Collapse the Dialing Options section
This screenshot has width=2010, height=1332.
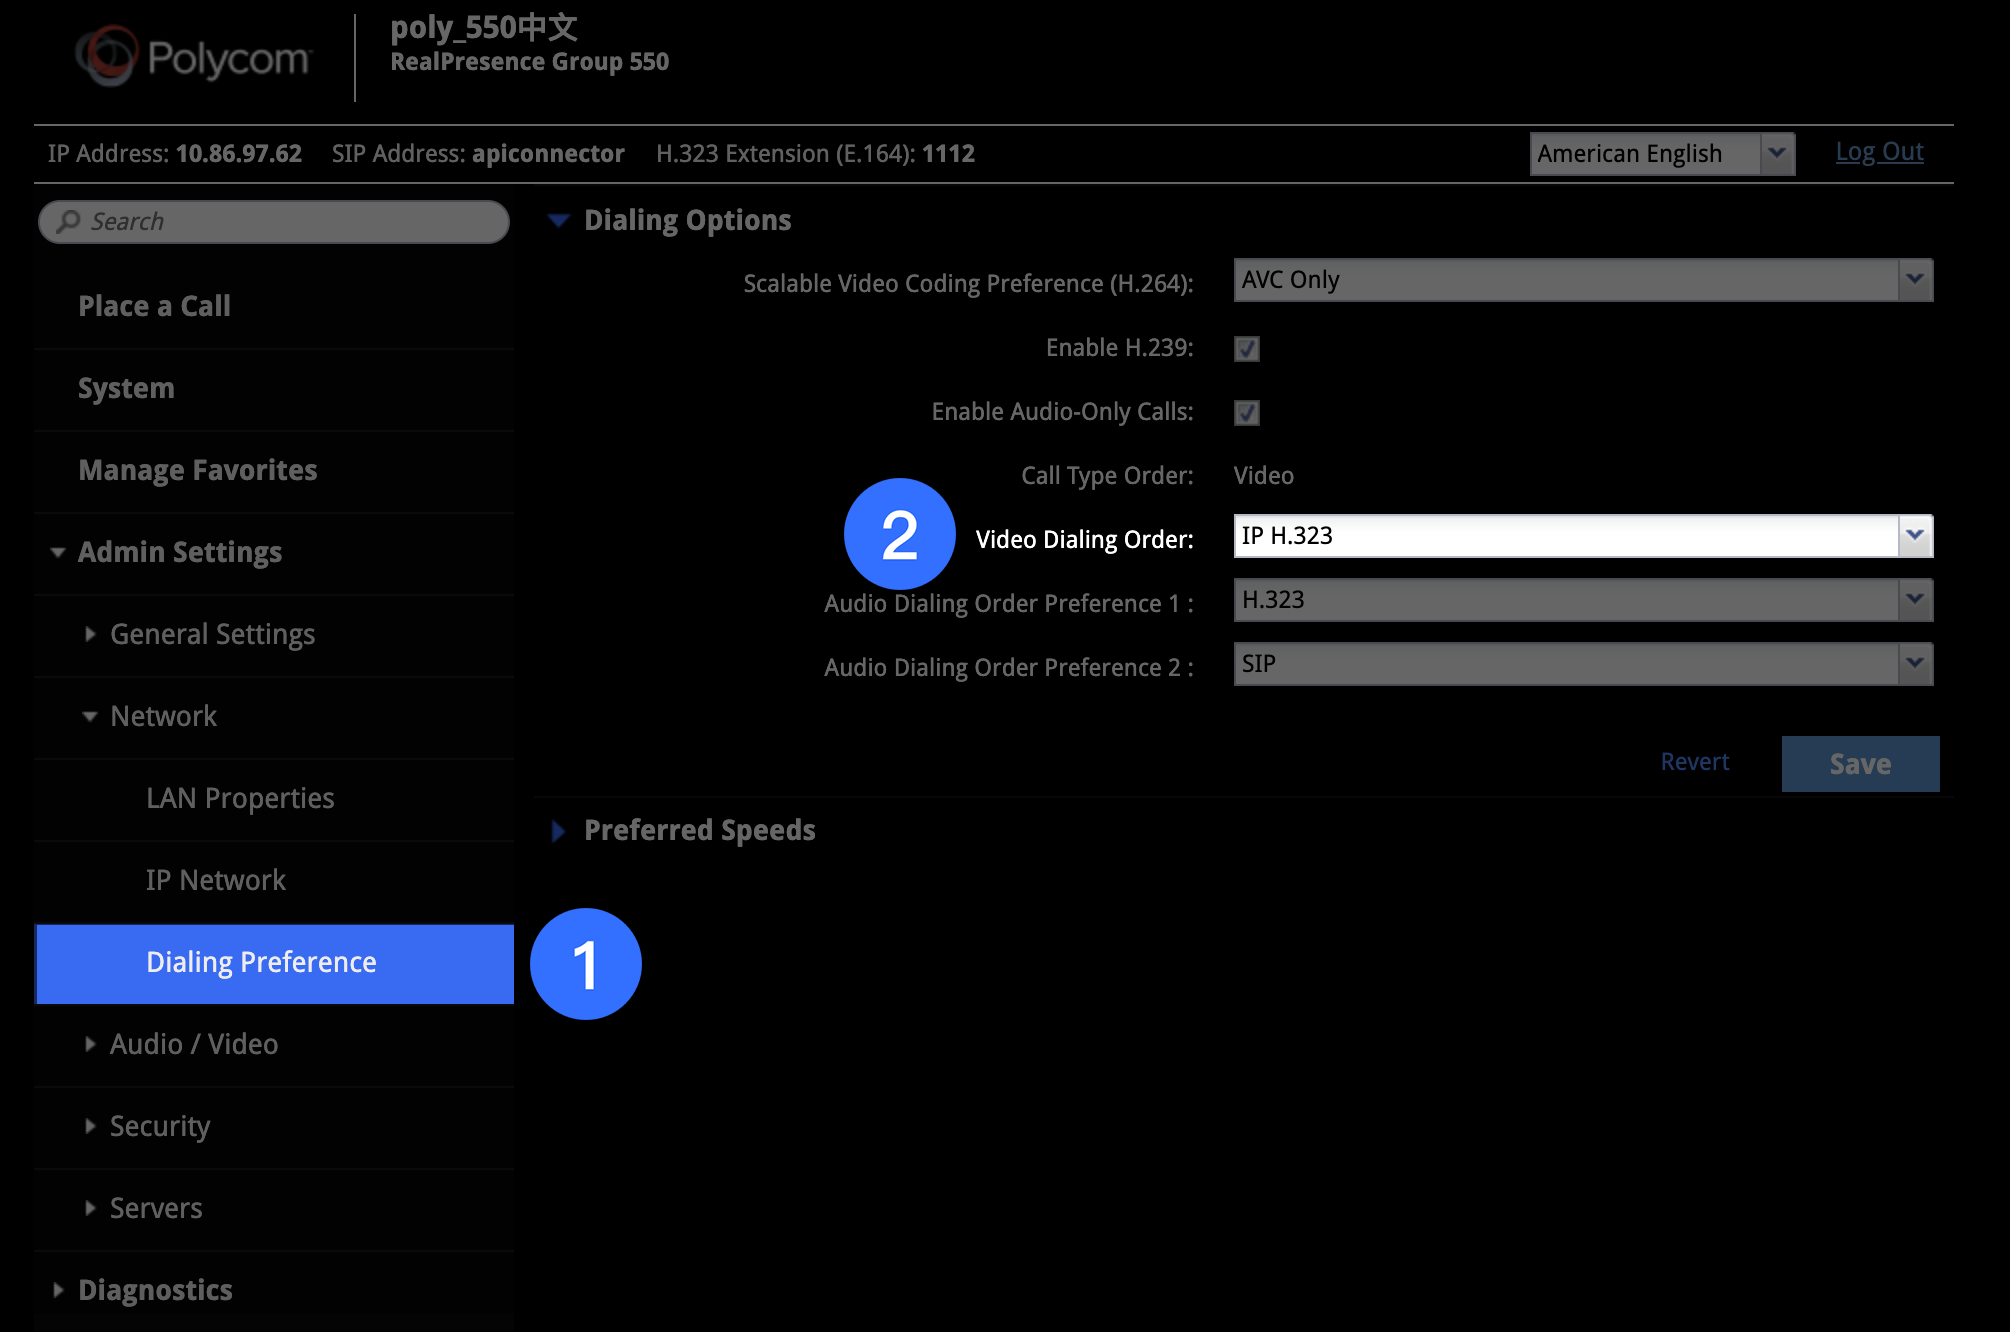[x=559, y=220]
